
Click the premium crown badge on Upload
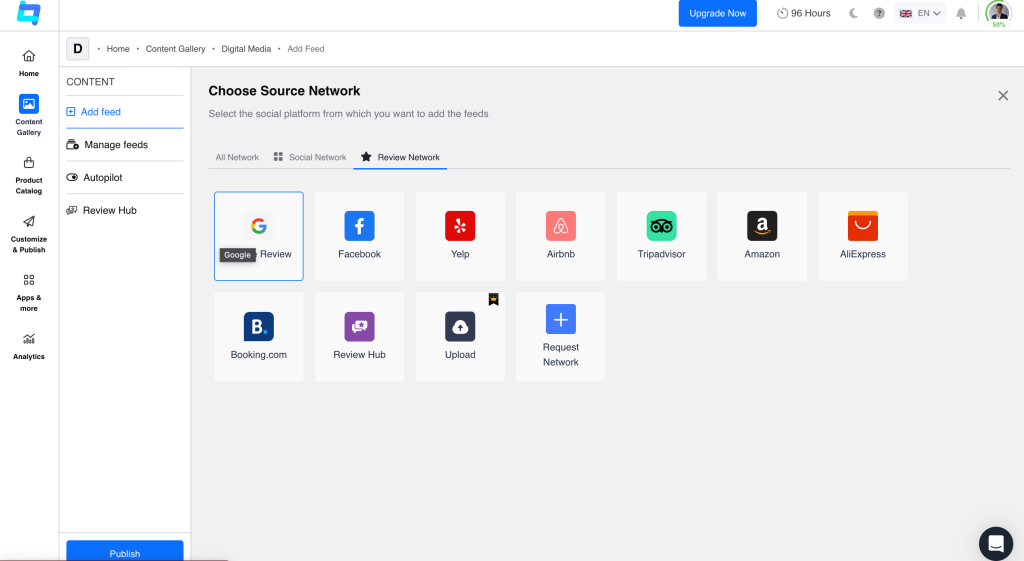point(494,299)
